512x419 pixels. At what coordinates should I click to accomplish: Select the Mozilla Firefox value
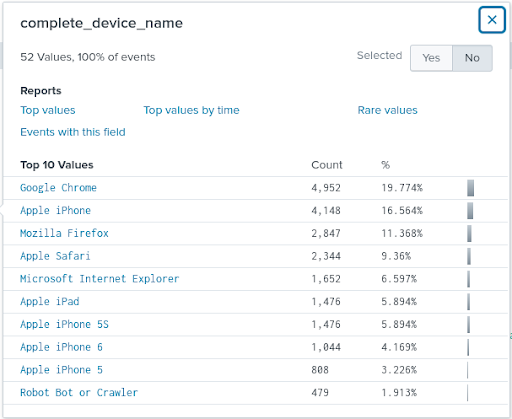tap(64, 233)
